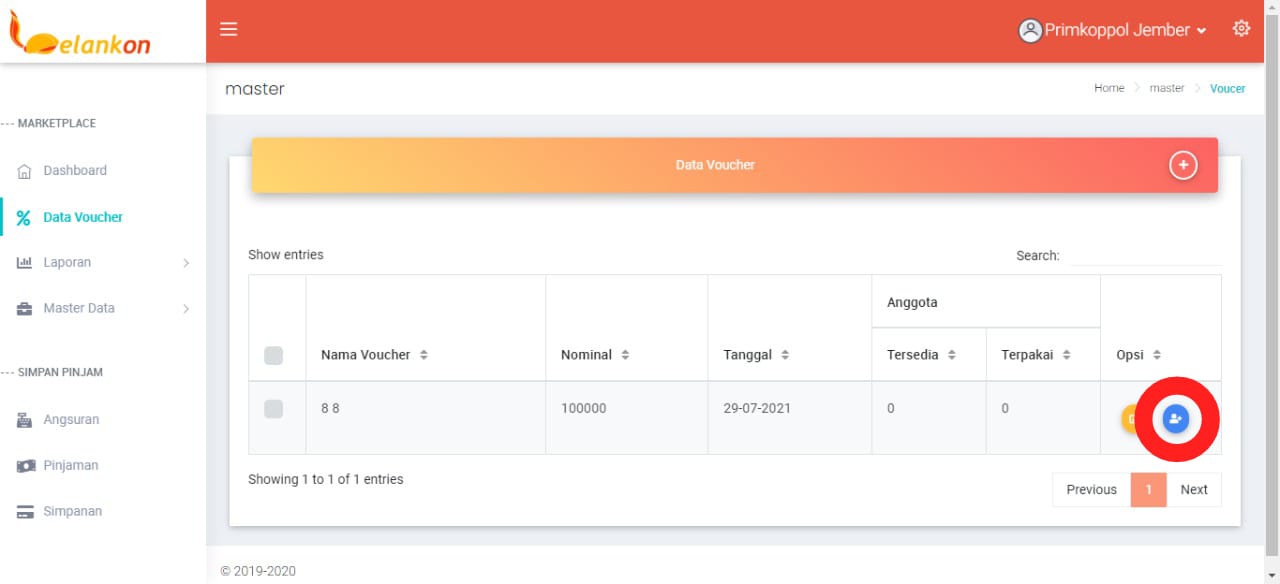Click the yellow edit icon in Opsi column
This screenshot has width=1280, height=584.
pyautogui.click(x=1131, y=419)
